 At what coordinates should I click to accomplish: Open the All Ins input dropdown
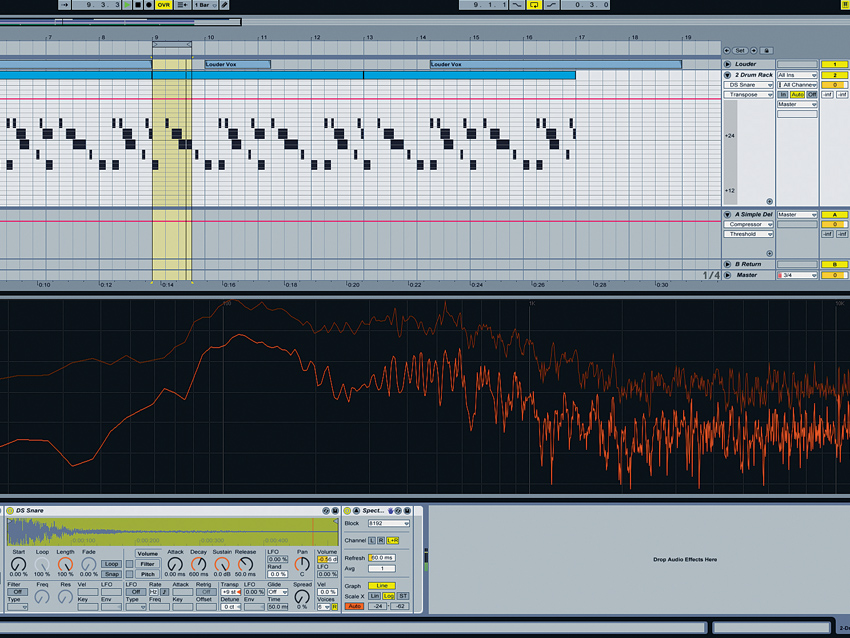[x=797, y=75]
